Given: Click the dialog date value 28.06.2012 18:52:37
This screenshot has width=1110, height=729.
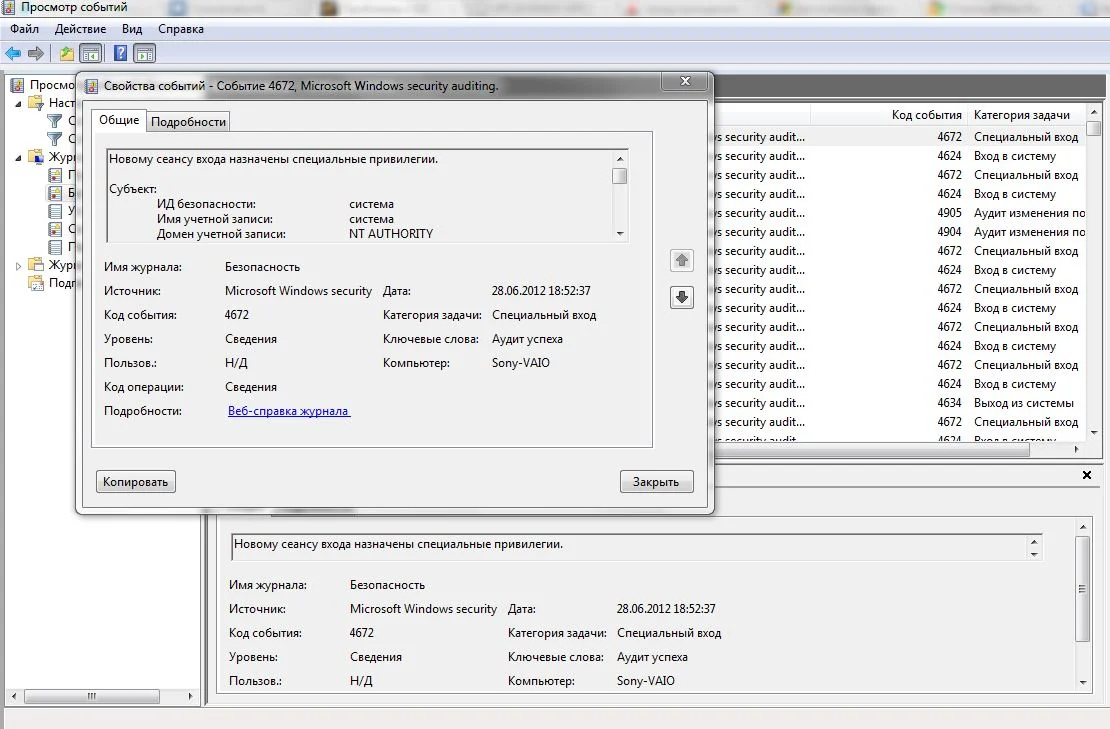Looking at the screenshot, I should (x=541, y=291).
